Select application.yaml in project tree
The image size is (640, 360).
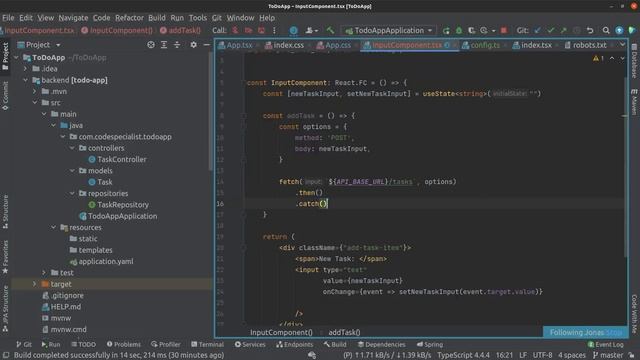102,261
